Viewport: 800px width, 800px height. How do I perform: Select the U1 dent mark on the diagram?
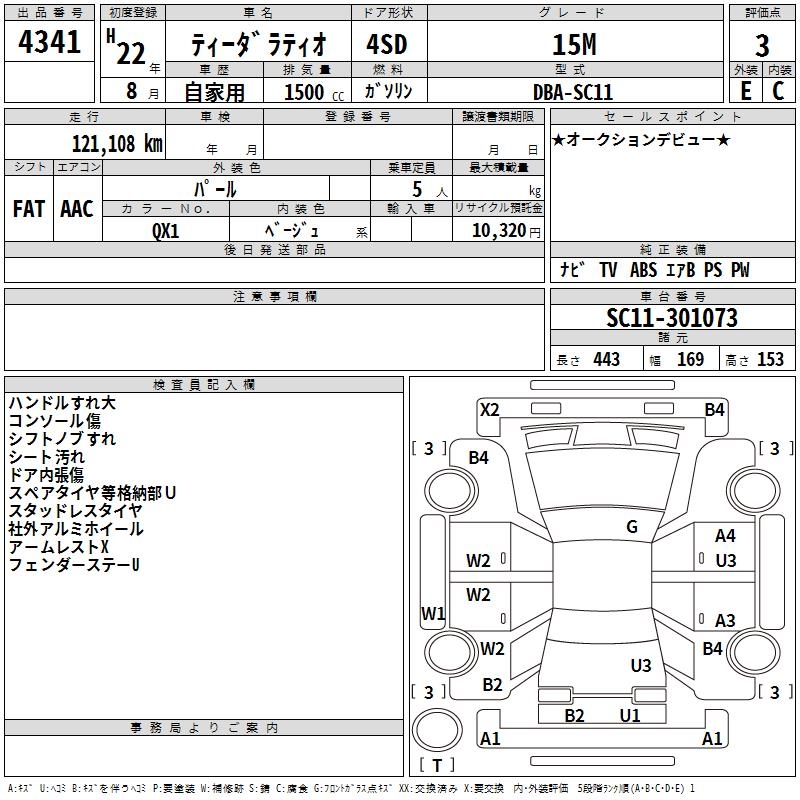(630, 715)
